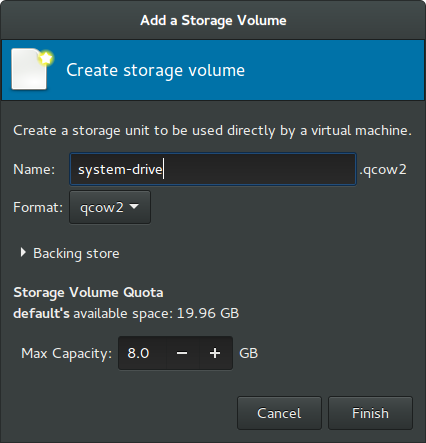The height and width of the screenshot is (443, 426).
Task: Click into the Name field containing system-drive
Action: (x=213, y=169)
